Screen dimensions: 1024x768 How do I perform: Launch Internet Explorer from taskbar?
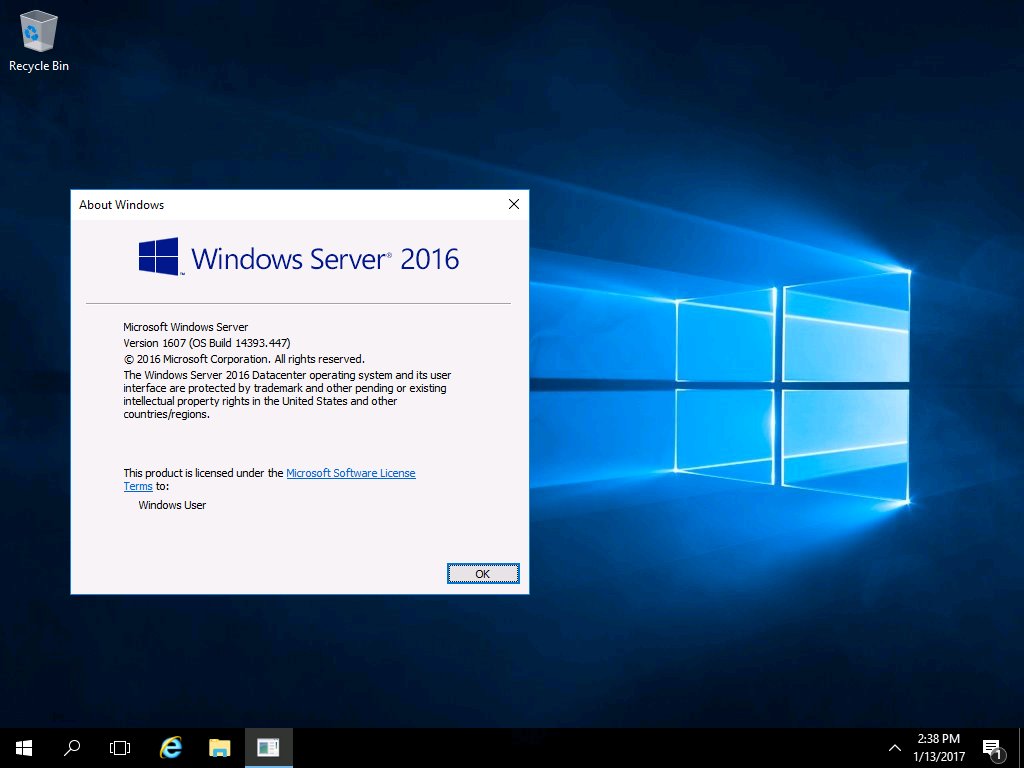(x=170, y=748)
